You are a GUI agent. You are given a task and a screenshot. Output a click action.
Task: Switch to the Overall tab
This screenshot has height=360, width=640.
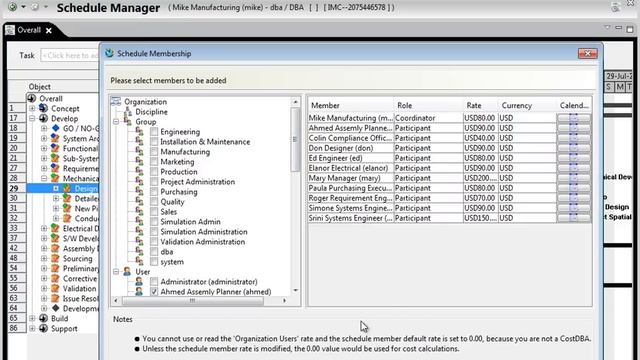tap(29, 30)
